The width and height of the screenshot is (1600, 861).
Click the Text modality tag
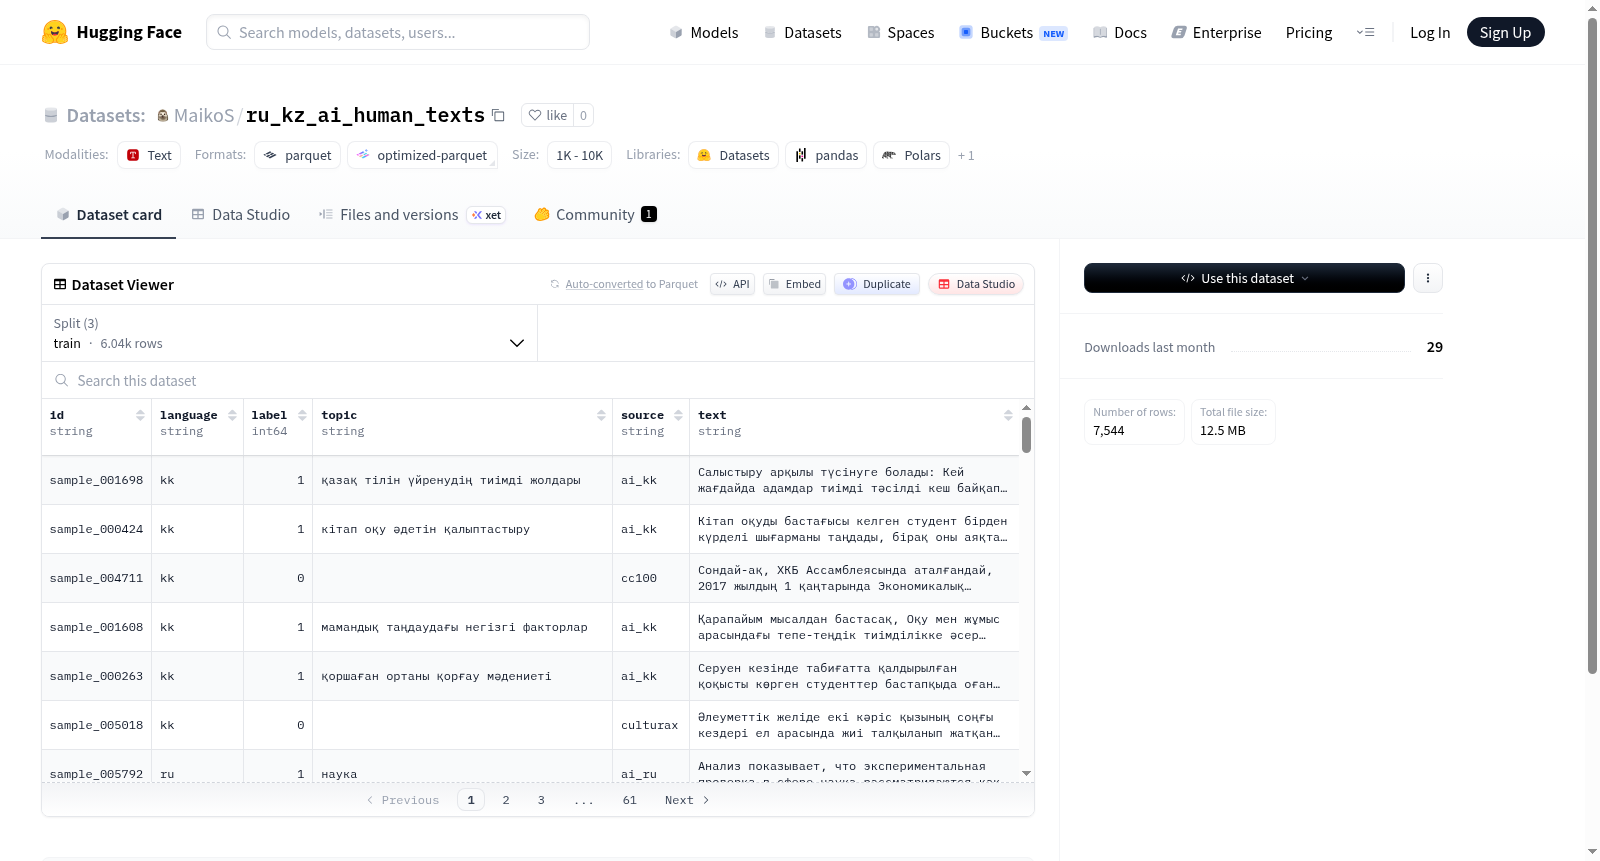(x=149, y=155)
